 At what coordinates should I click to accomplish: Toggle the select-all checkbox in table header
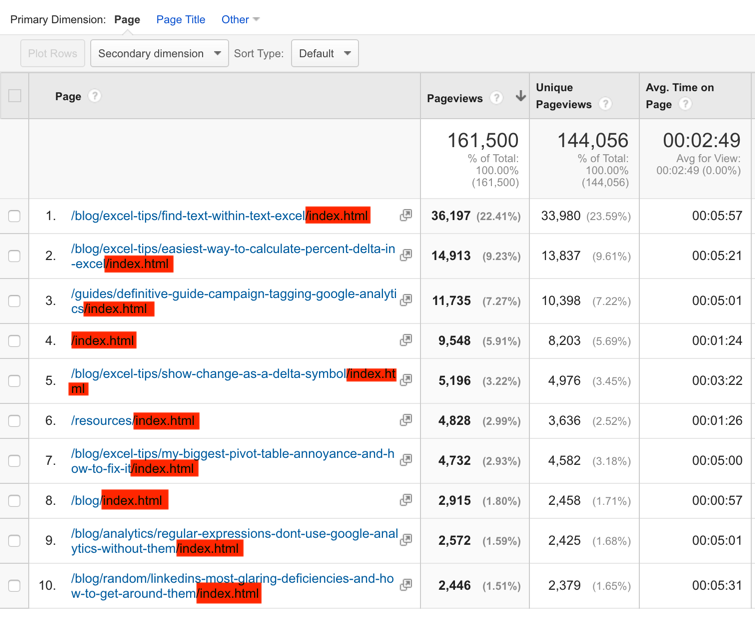15,96
